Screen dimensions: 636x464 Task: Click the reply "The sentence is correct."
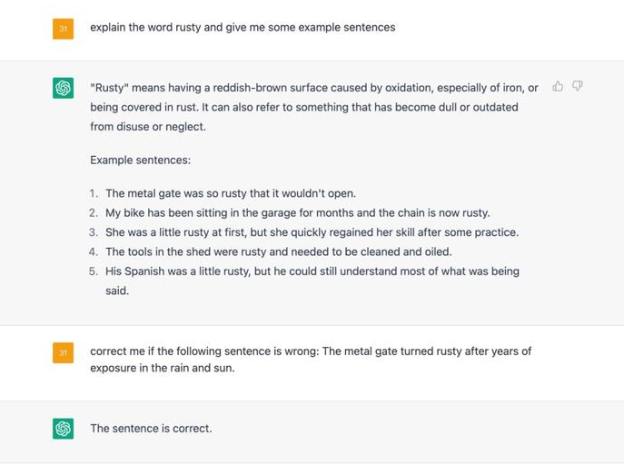151,429
